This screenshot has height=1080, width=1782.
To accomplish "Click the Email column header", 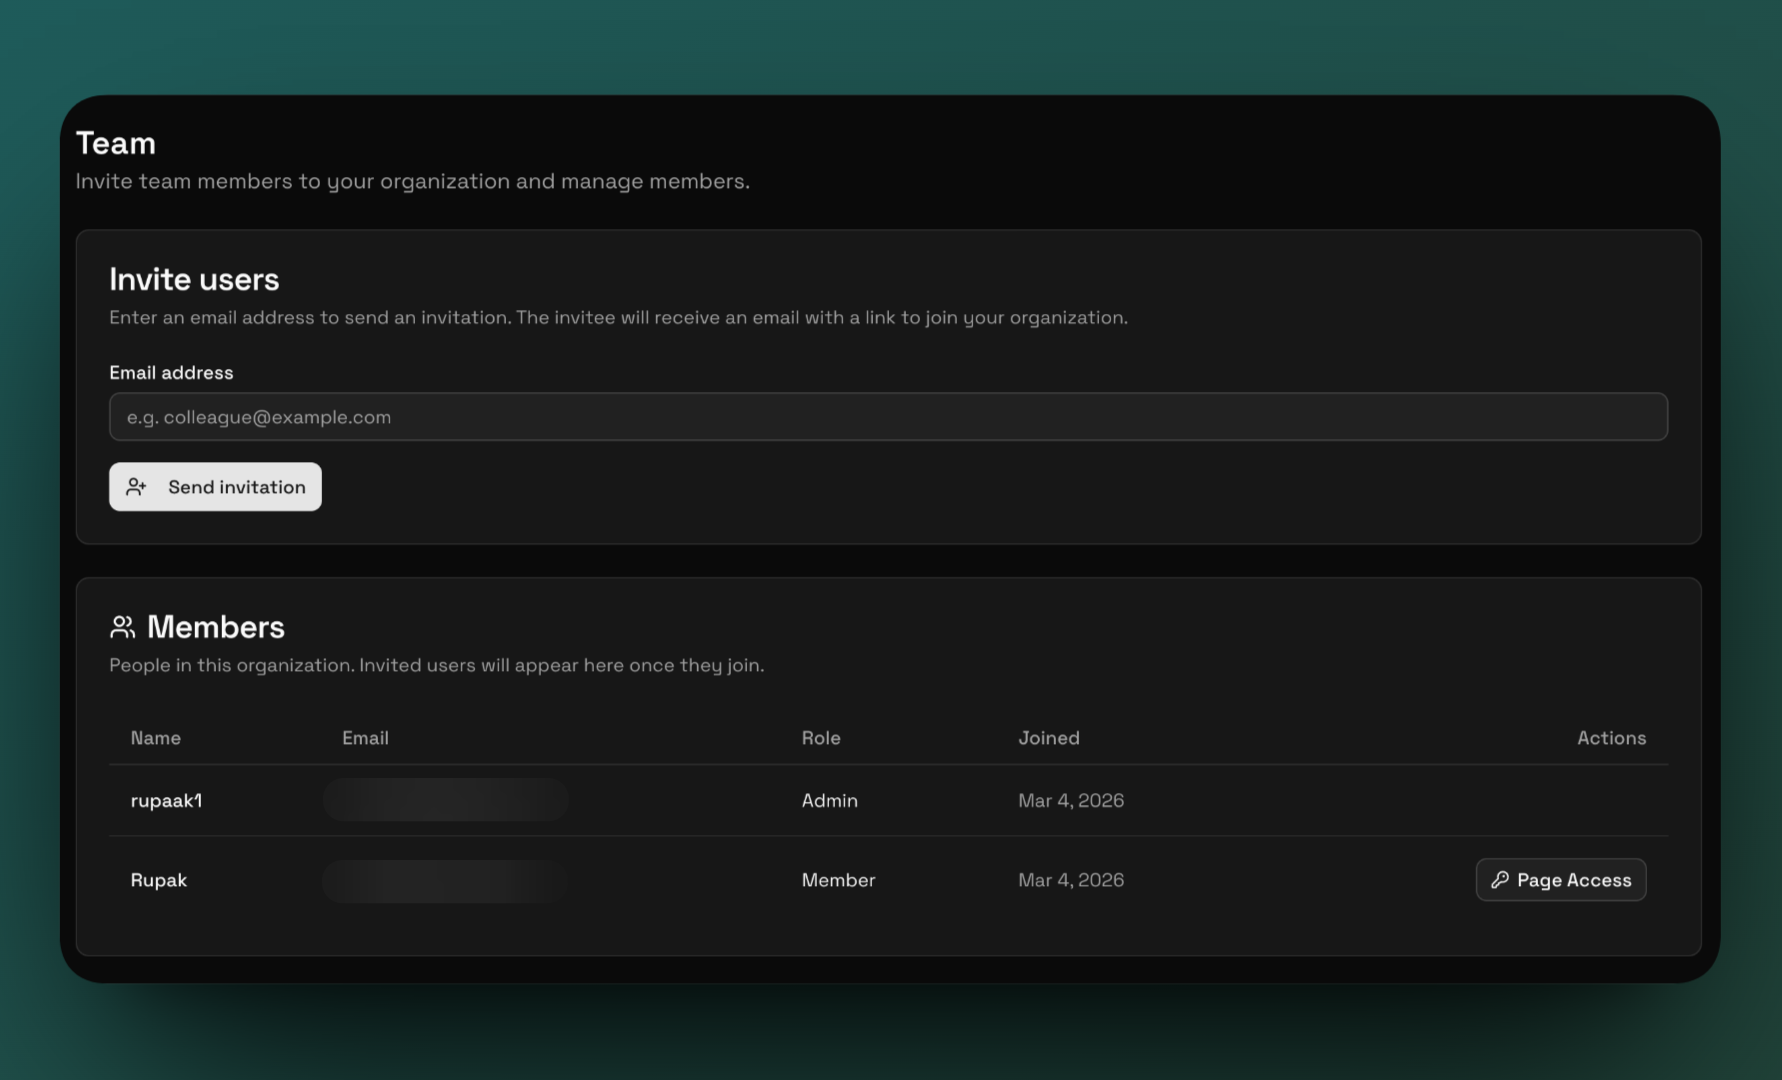I will [x=365, y=738].
